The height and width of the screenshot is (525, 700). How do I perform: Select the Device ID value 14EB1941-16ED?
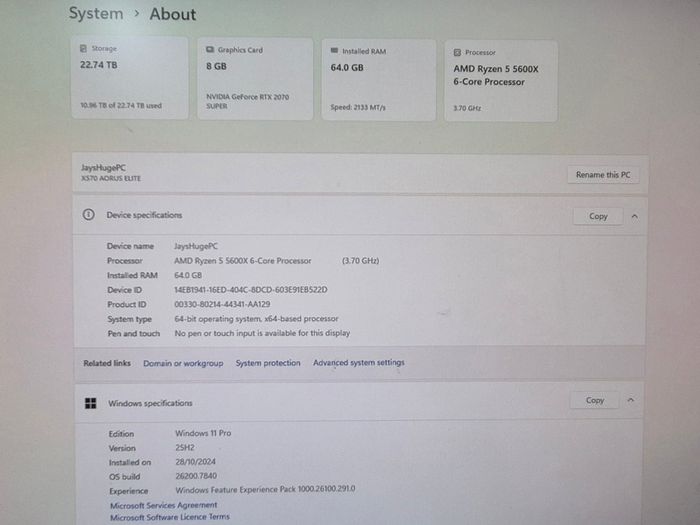[250, 290]
